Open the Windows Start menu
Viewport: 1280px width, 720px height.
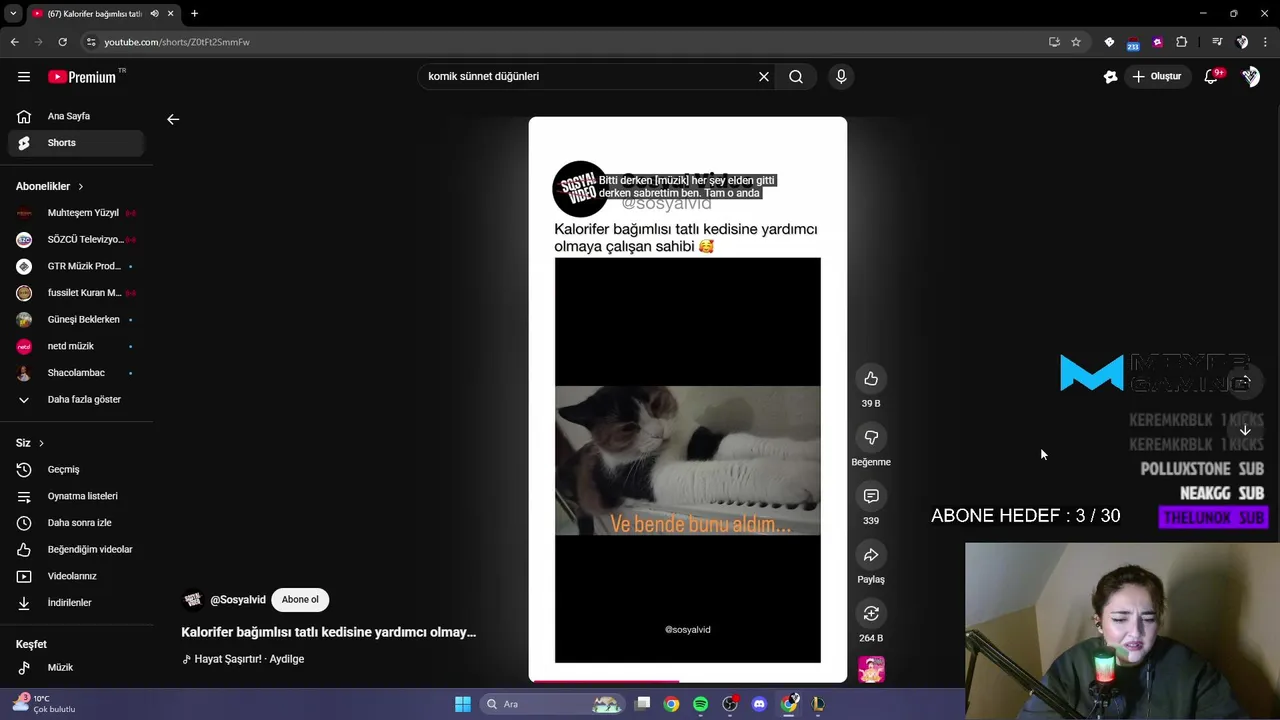point(463,704)
